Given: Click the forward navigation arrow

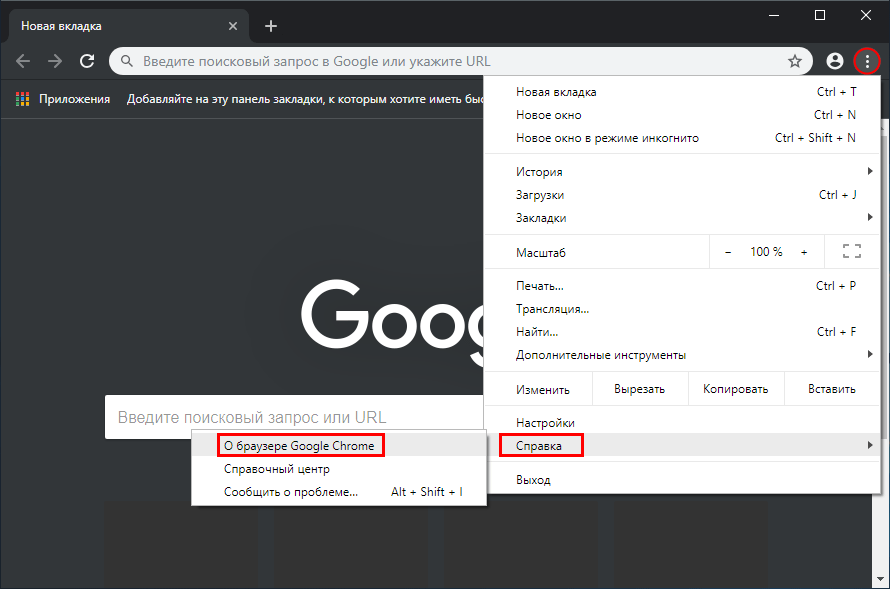Looking at the screenshot, I should click(54, 61).
